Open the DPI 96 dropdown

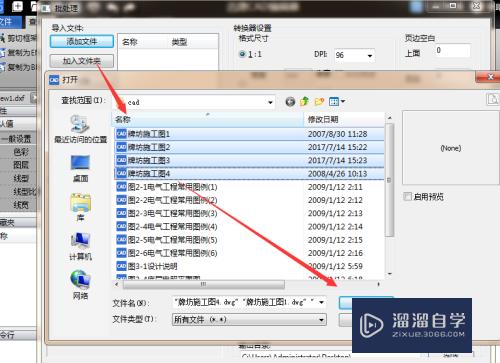click(x=370, y=55)
